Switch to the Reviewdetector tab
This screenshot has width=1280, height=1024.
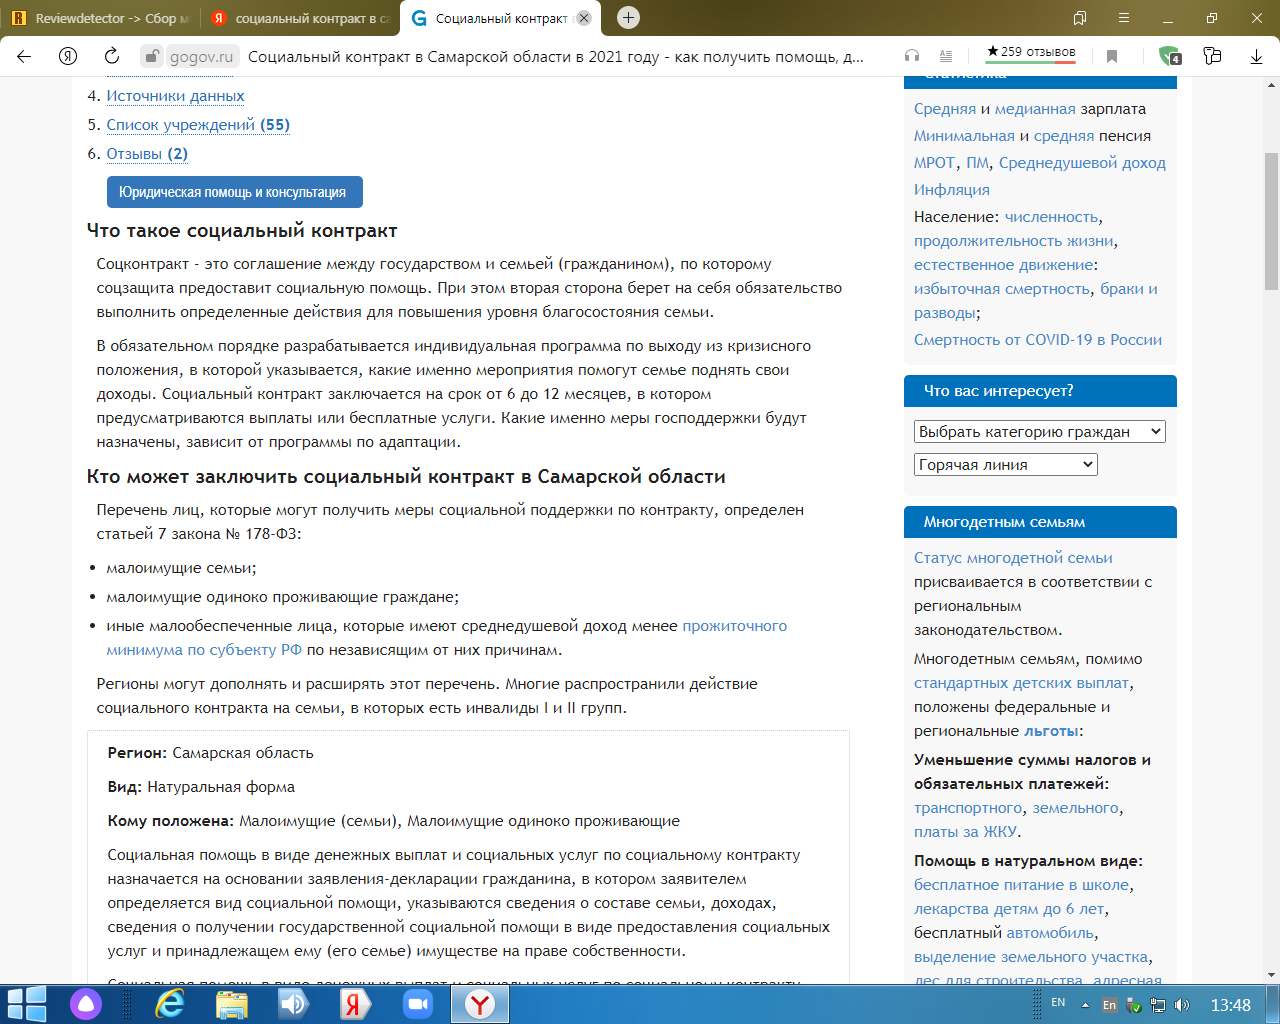click(x=100, y=18)
